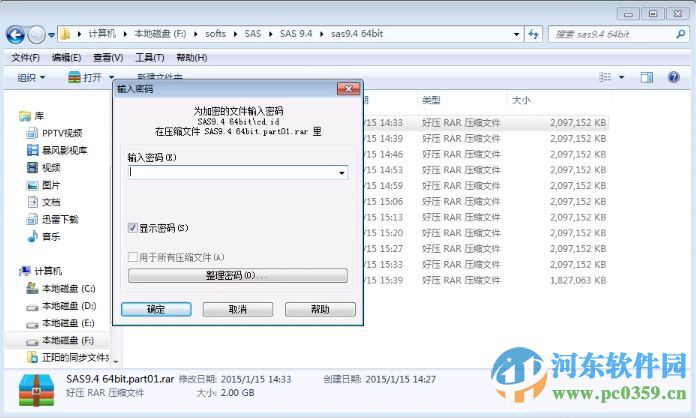This screenshot has width=696, height=418.
Task: Expand the address bar history dropdown
Action: (516, 34)
